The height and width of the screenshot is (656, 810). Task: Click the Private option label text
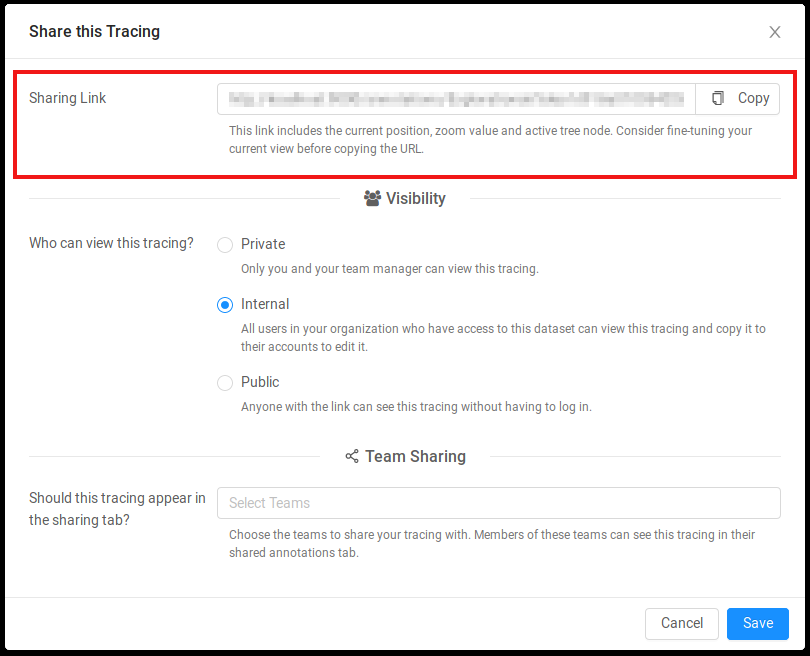point(263,244)
